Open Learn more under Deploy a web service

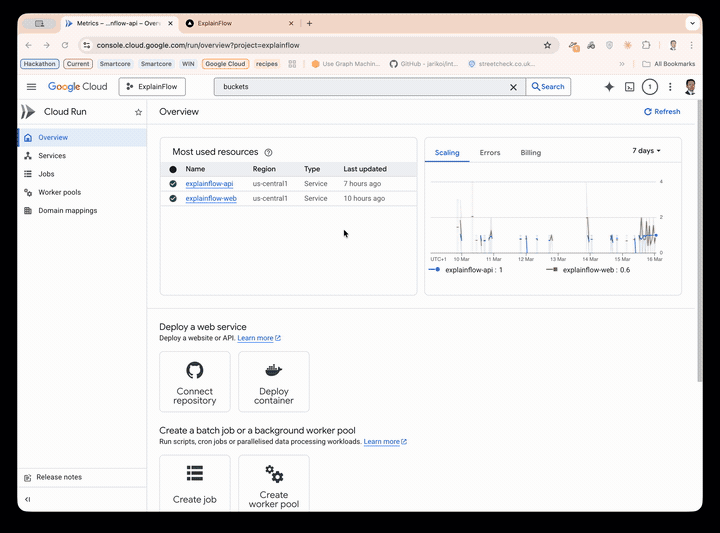[259, 338]
